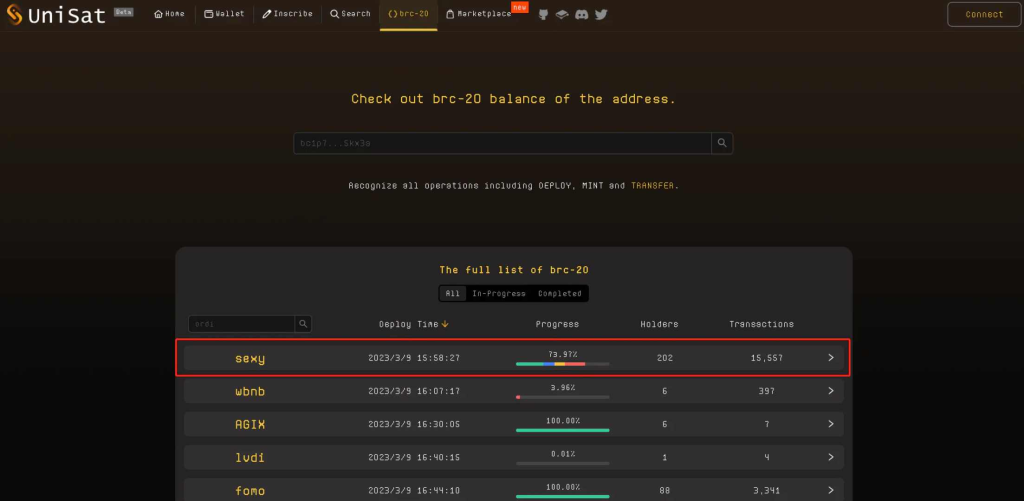Image resolution: width=1024 pixels, height=501 pixels.
Task: Click the new badge on Marketplace
Action: (520, 7)
